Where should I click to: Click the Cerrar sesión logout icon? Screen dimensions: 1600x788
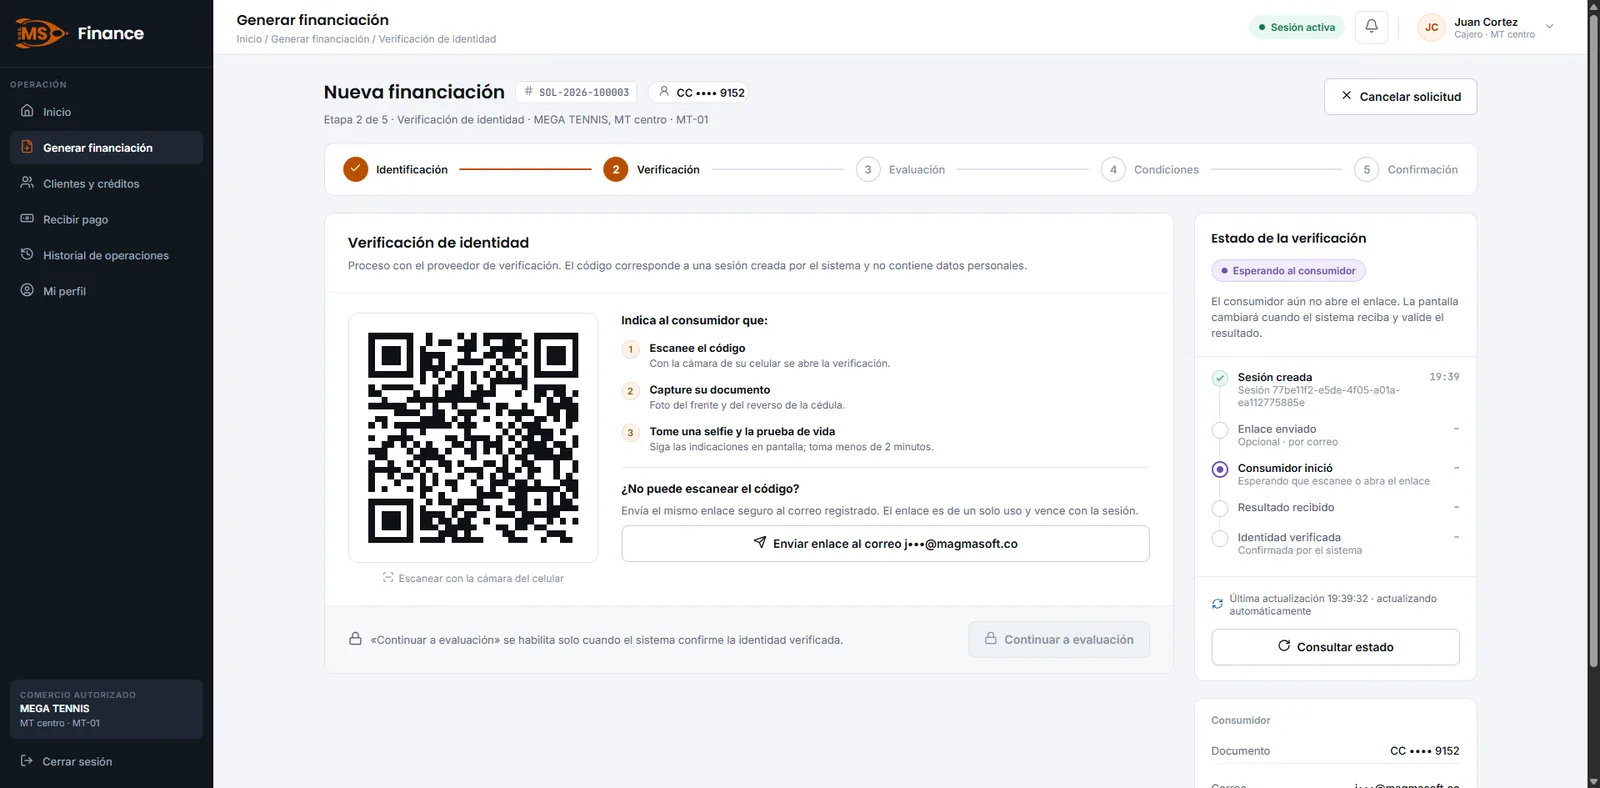tap(27, 761)
